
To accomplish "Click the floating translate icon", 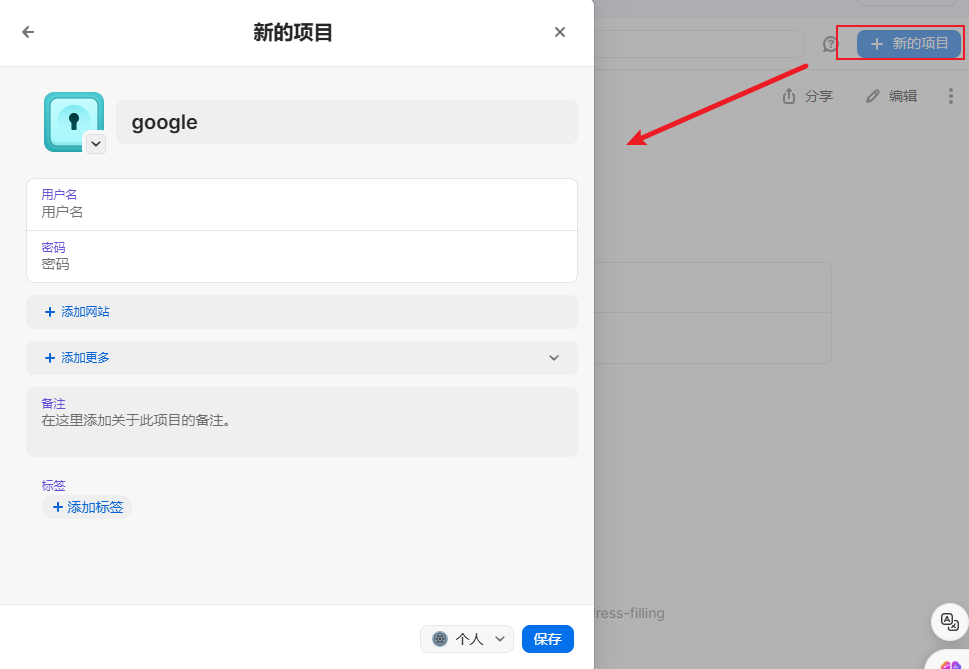I will 949,621.
